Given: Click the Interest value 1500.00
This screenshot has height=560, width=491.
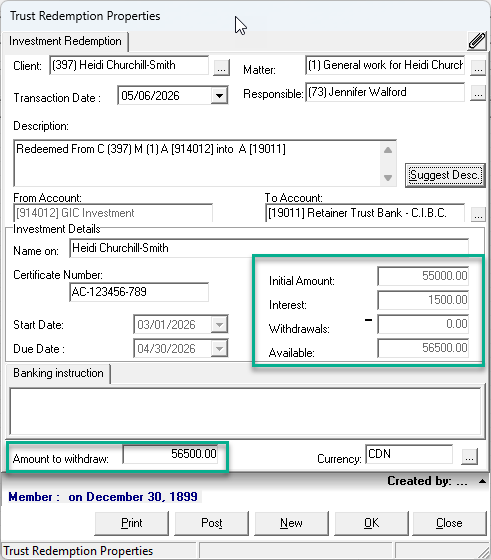Looking at the screenshot, I should pos(423,300).
